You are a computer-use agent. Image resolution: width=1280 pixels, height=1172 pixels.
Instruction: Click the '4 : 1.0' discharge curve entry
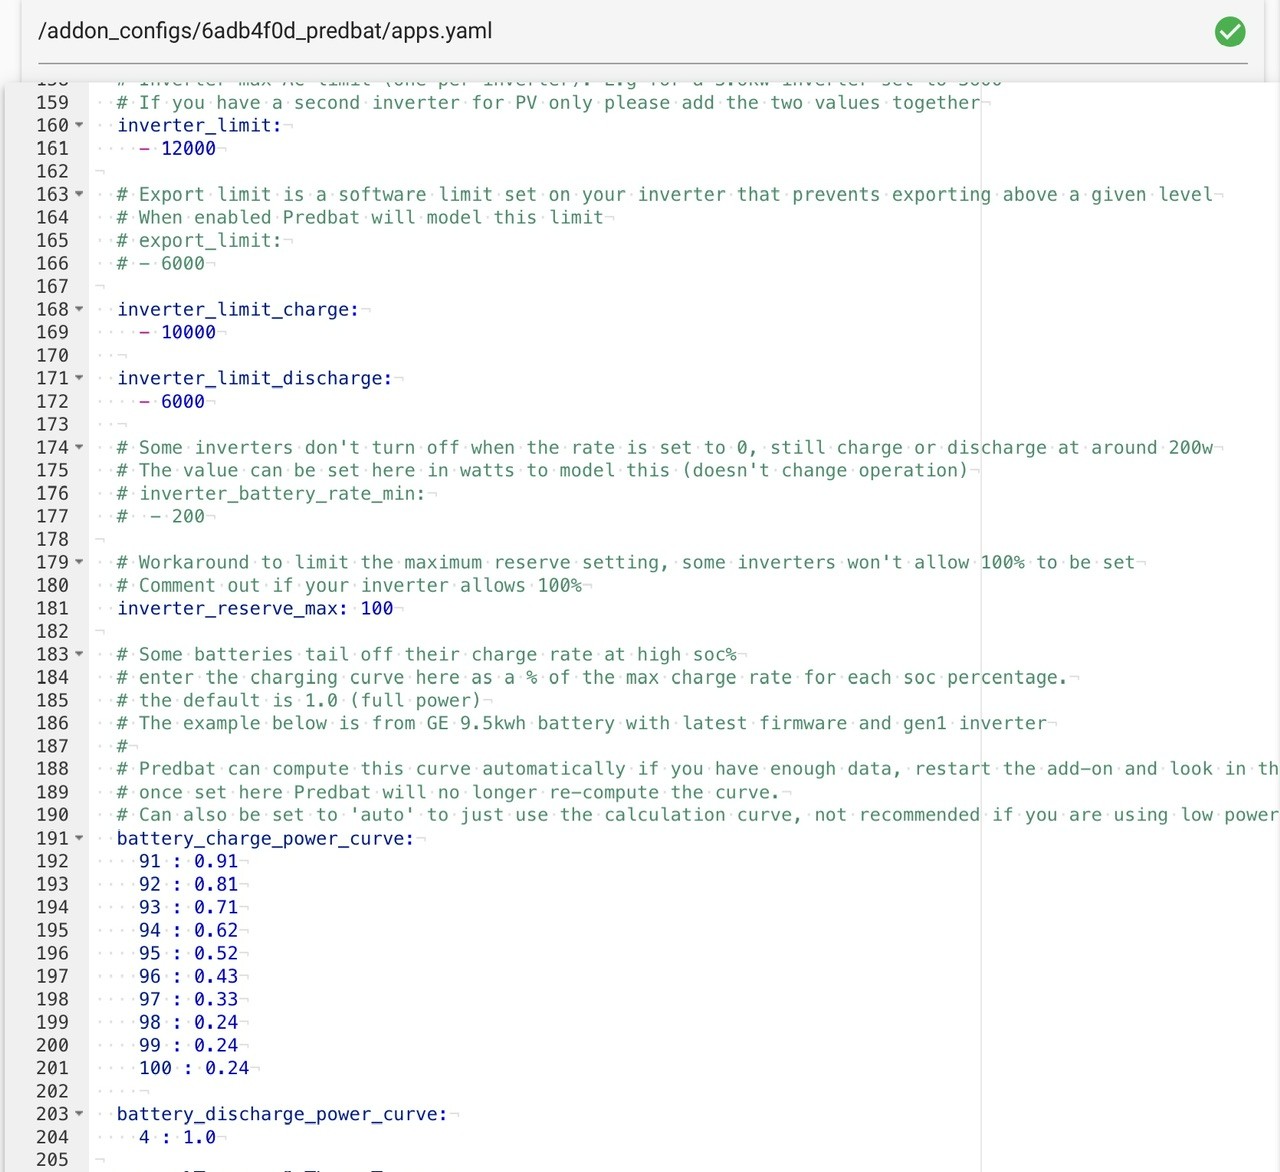pos(177,1137)
